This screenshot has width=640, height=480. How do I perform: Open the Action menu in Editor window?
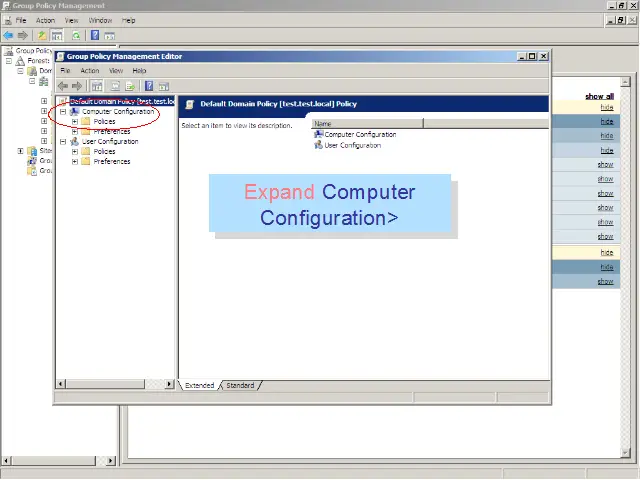[90, 71]
